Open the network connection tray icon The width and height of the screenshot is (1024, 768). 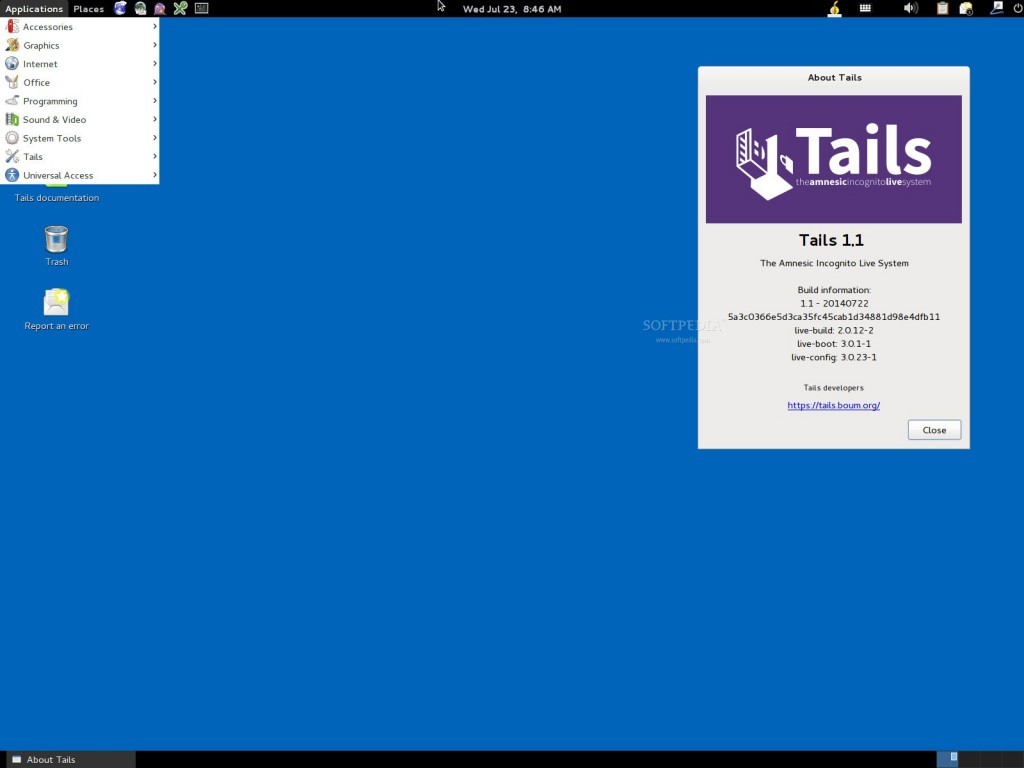(996, 9)
